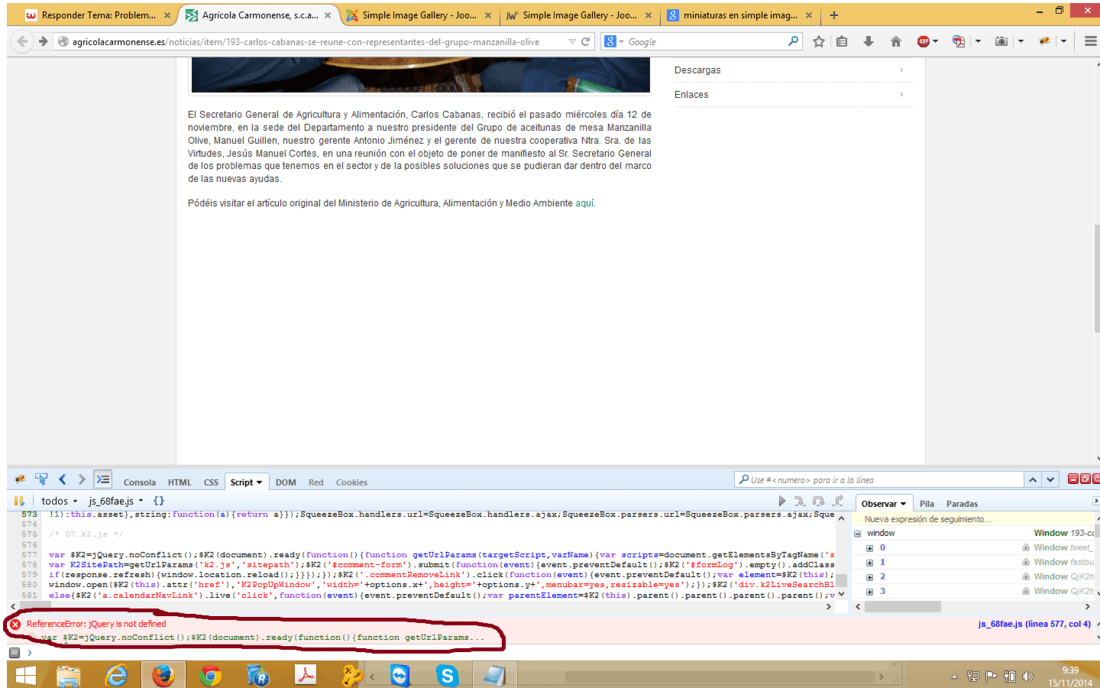Click the search magnifier in Google box

[x=793, y=41]
